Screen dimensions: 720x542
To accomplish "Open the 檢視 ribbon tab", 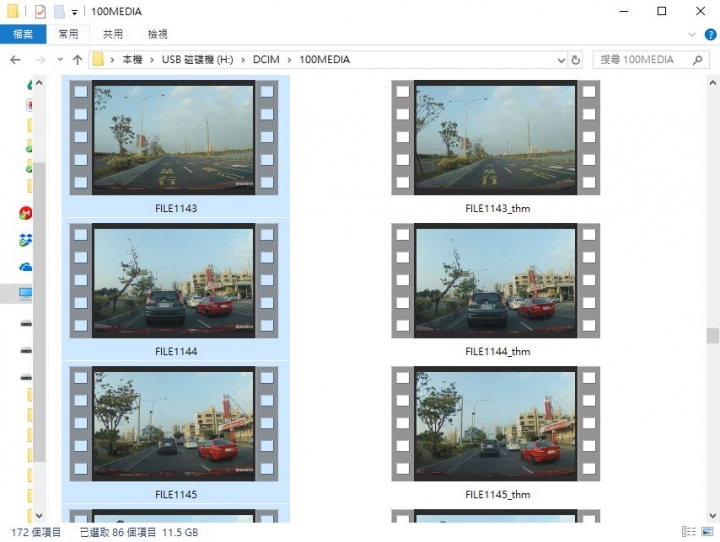I will click(157, 34).
